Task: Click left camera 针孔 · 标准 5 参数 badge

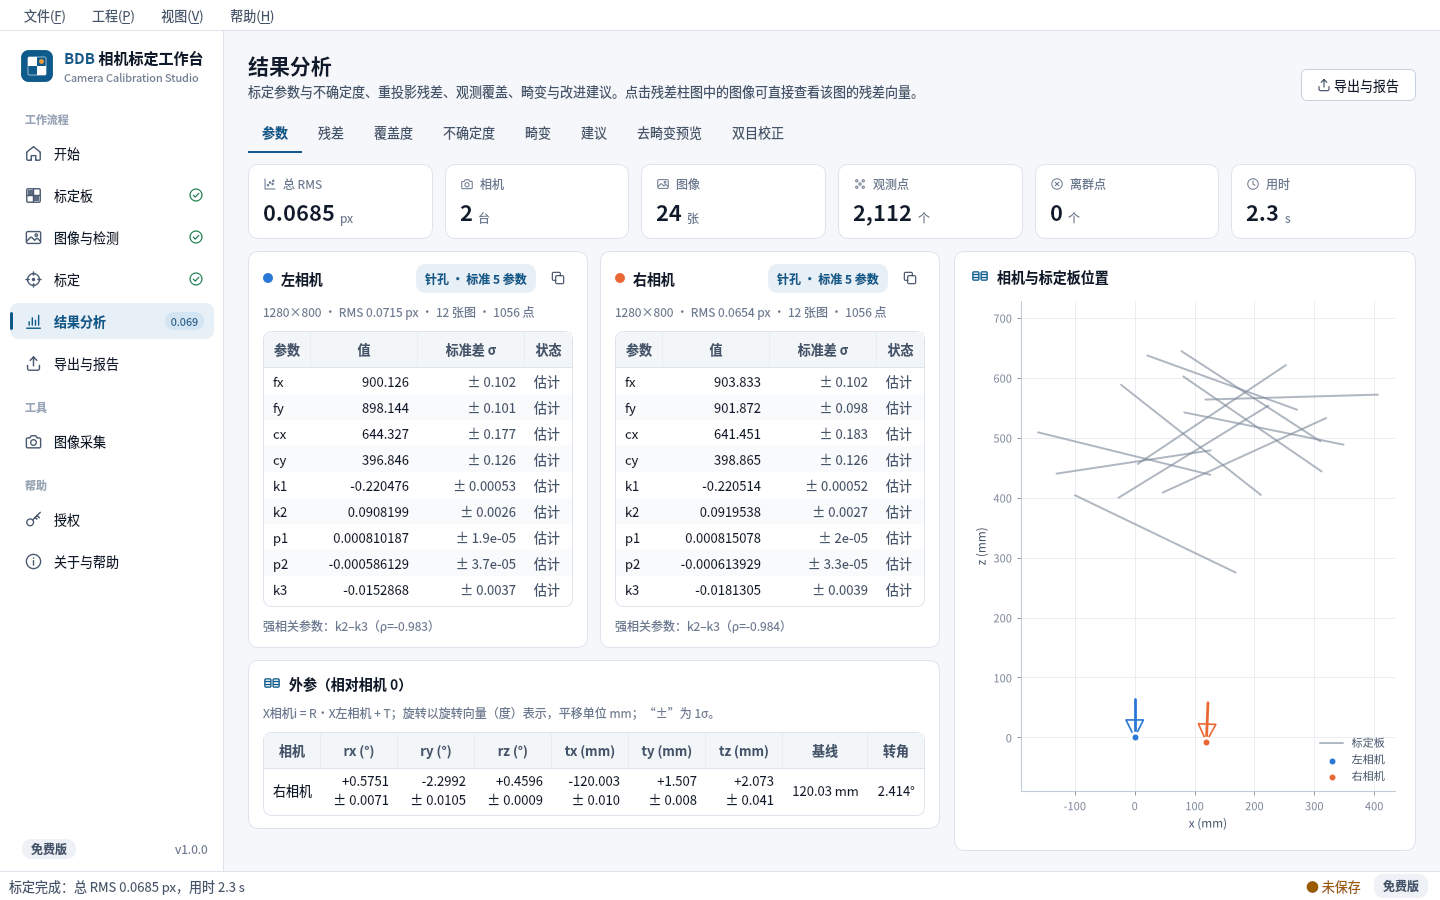Action: click(x=476, y=279)
